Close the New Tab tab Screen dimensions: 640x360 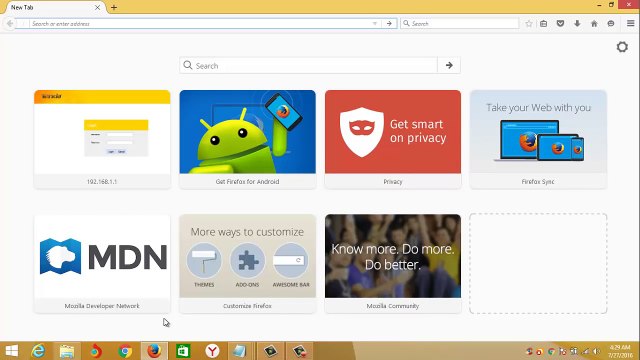tap(98, 7)
